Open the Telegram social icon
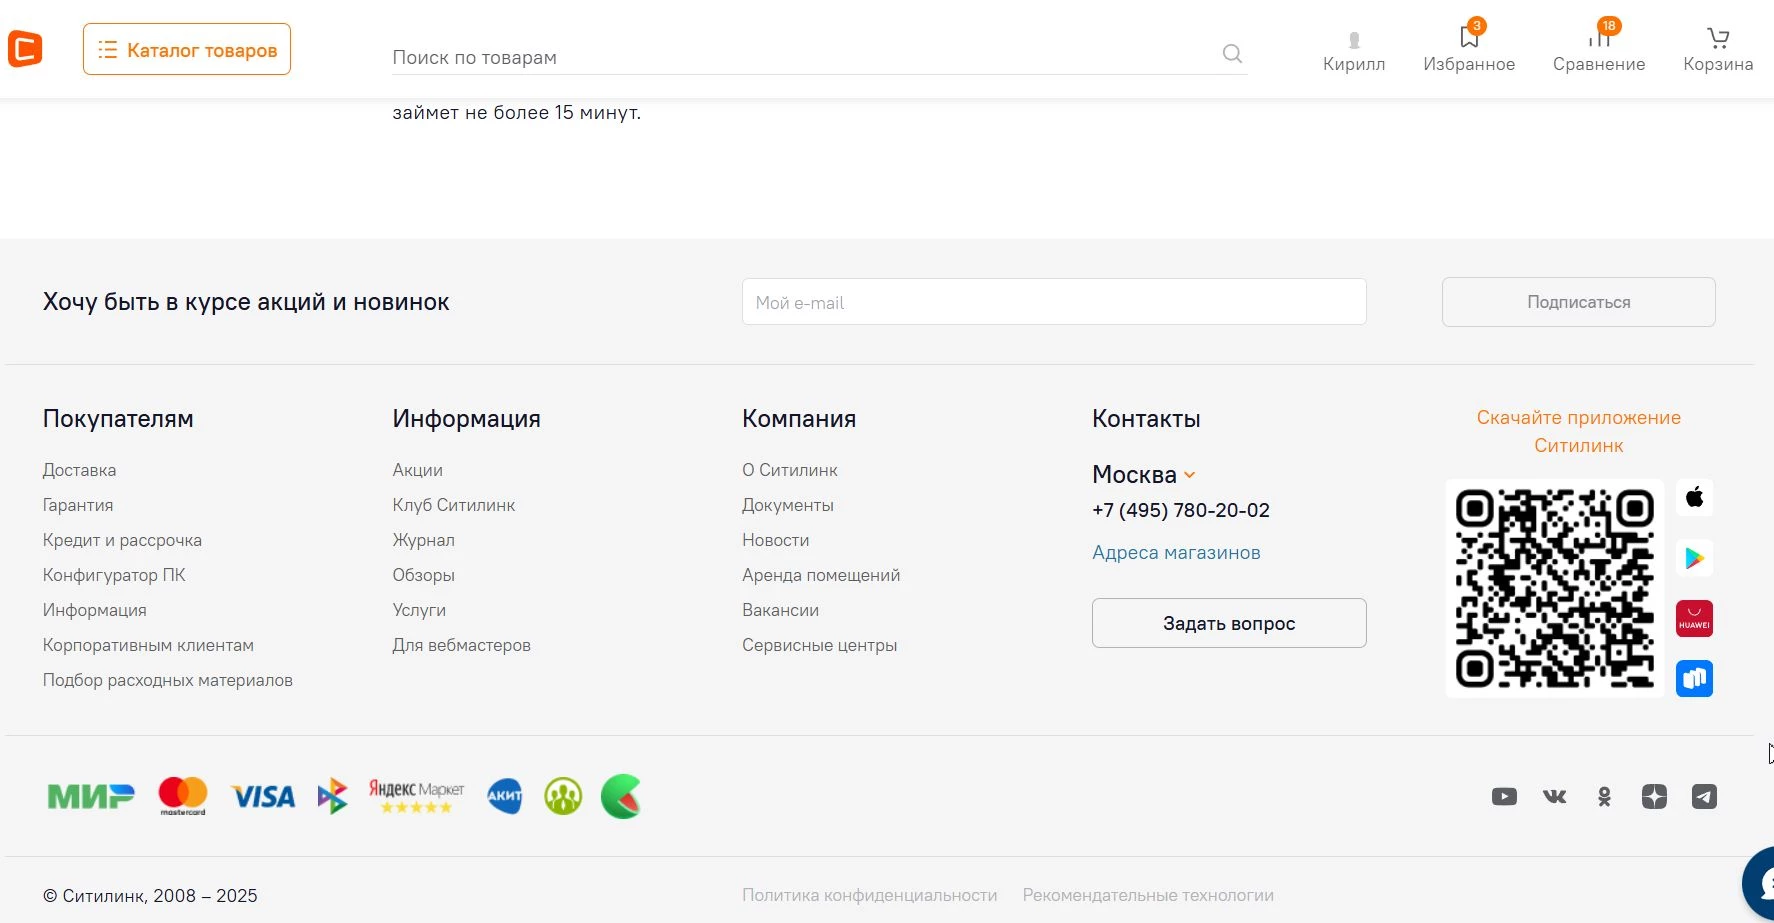The image size is (1774, 923). point(1704,797)
